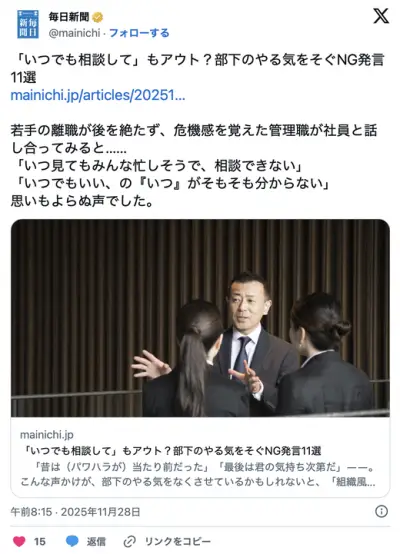This screenshot has height=554, width=400.
Task: Click the like count 15
Action: pyautogui.click(x=40, y=541)
